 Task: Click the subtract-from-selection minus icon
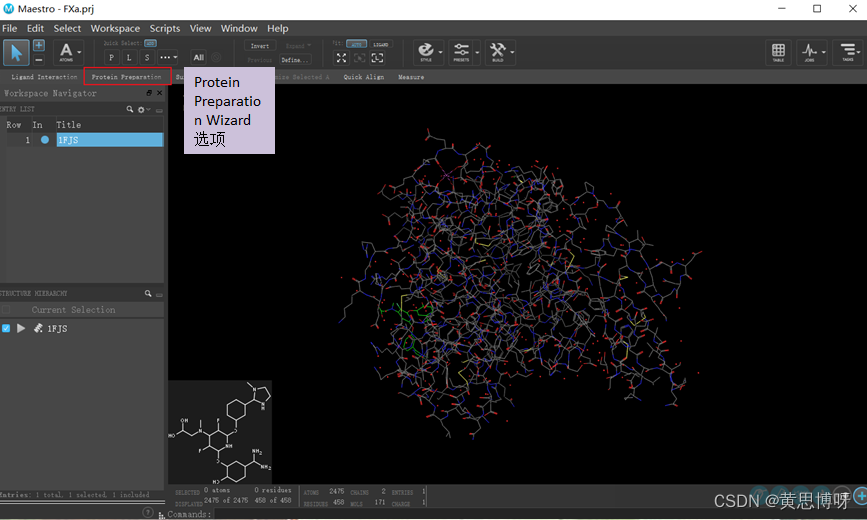point(39,59)
